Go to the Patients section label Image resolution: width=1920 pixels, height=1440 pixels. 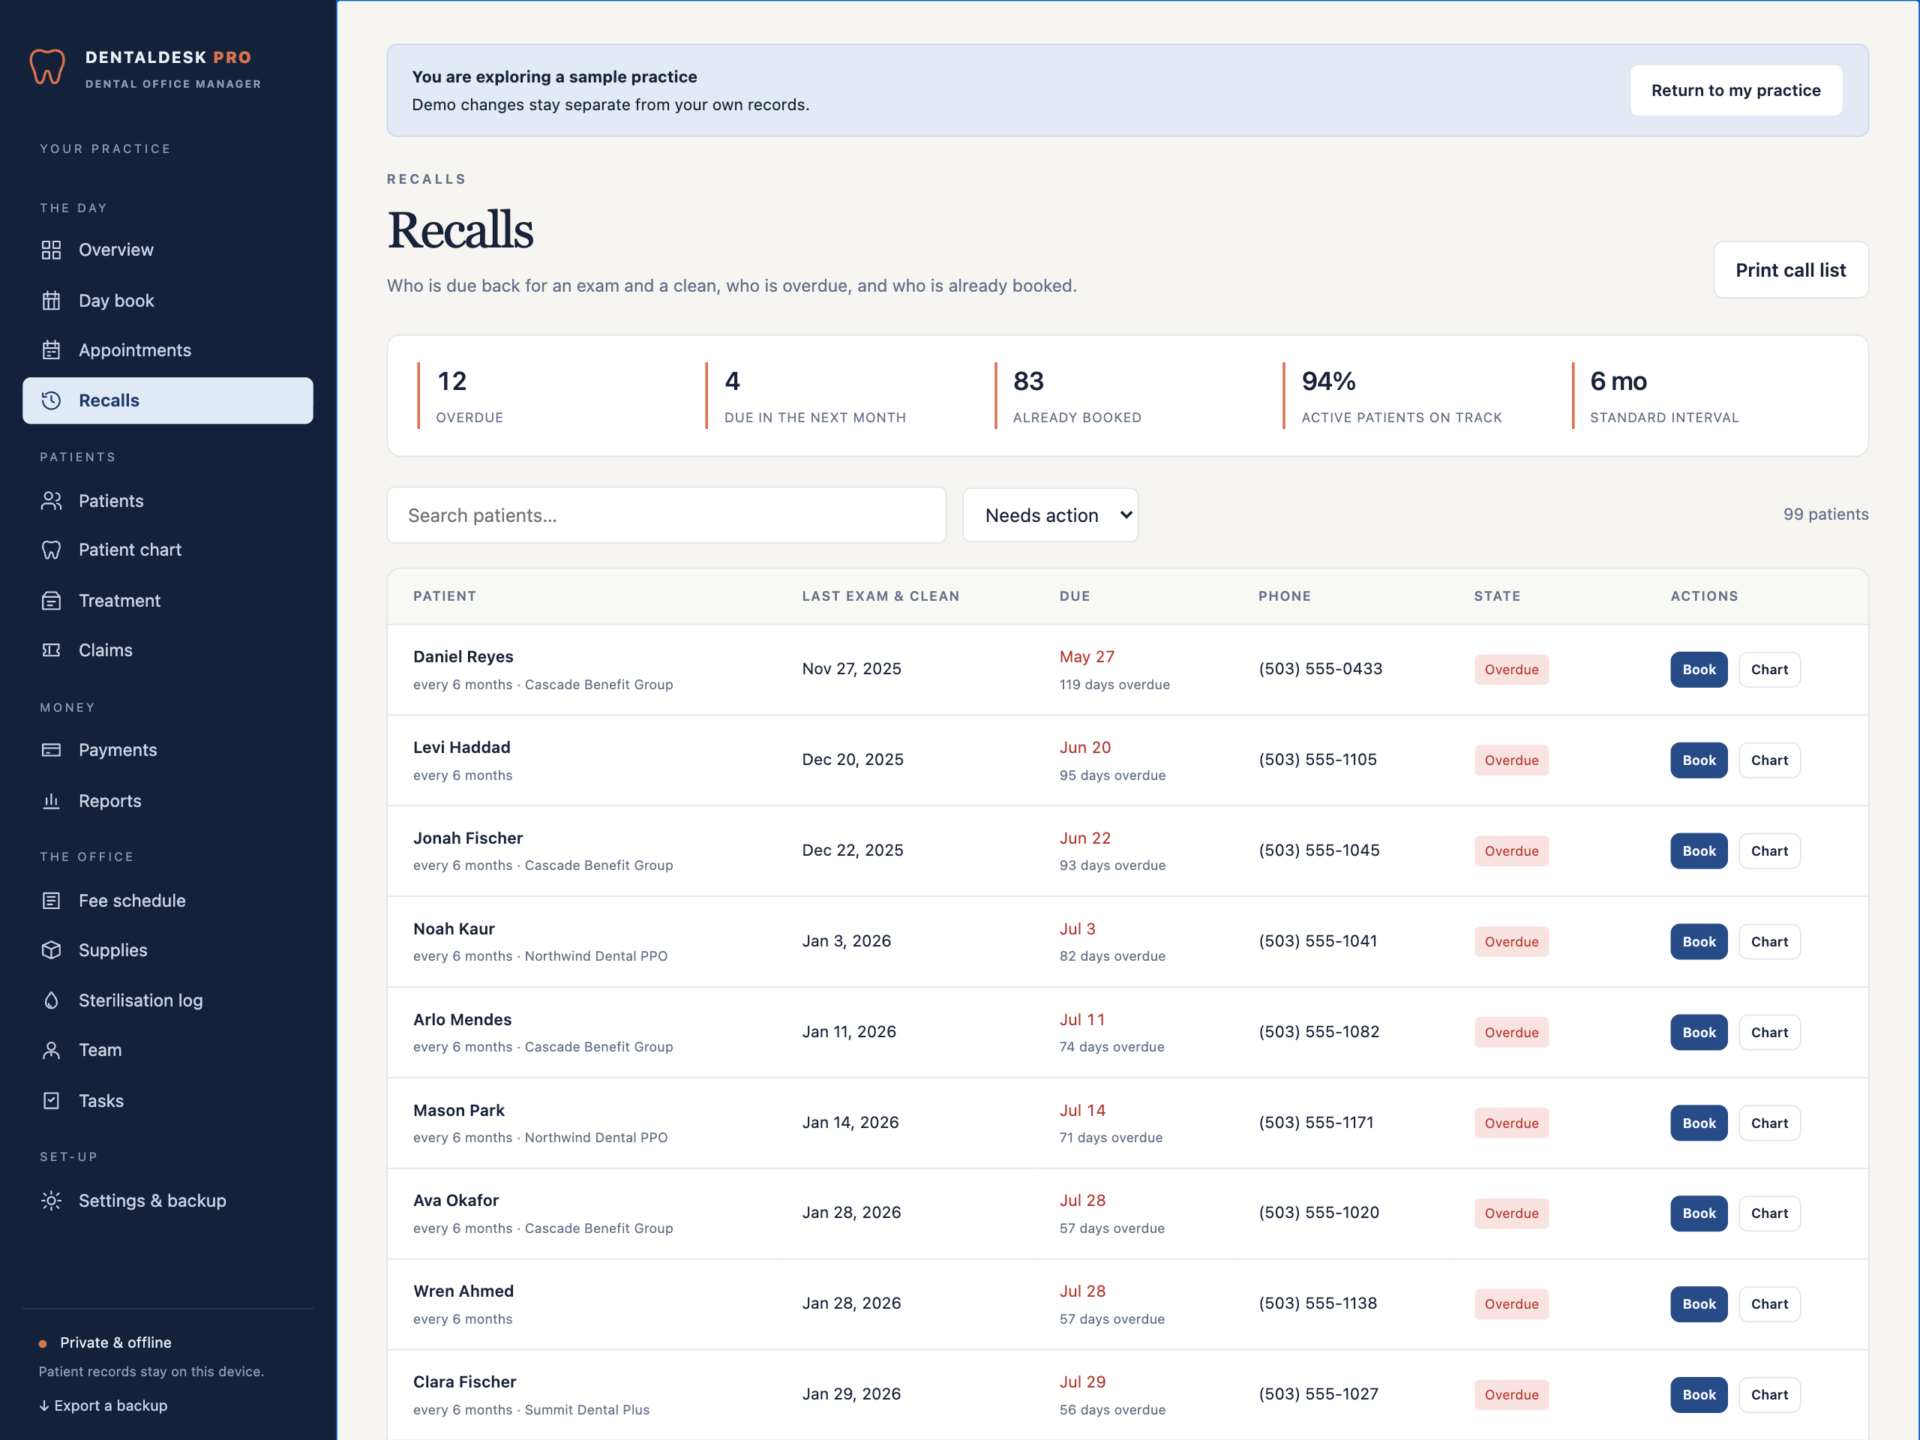111,501
